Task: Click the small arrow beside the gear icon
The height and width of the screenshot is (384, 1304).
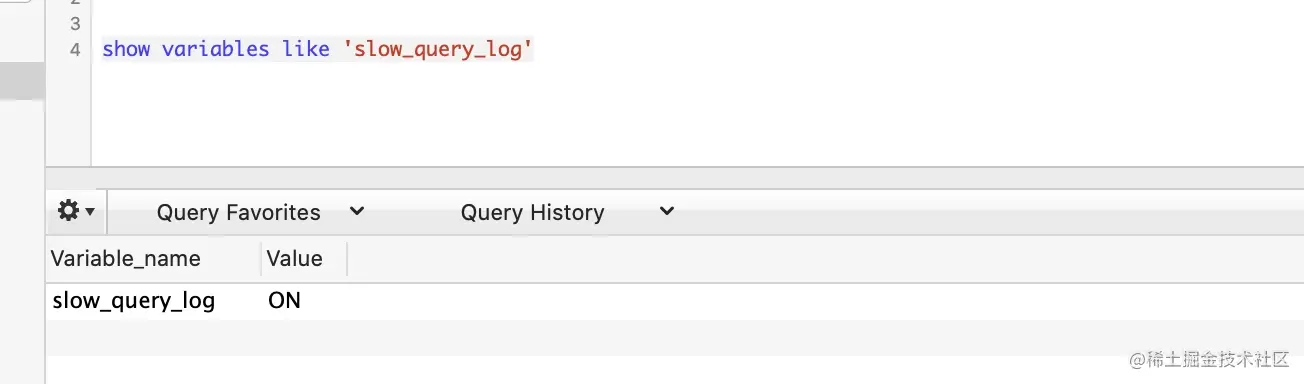Action: pyautogui.click(x=90, y=212)
